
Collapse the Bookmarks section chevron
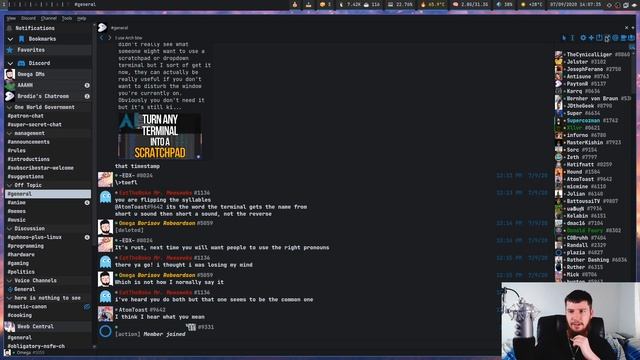point(10,39)
